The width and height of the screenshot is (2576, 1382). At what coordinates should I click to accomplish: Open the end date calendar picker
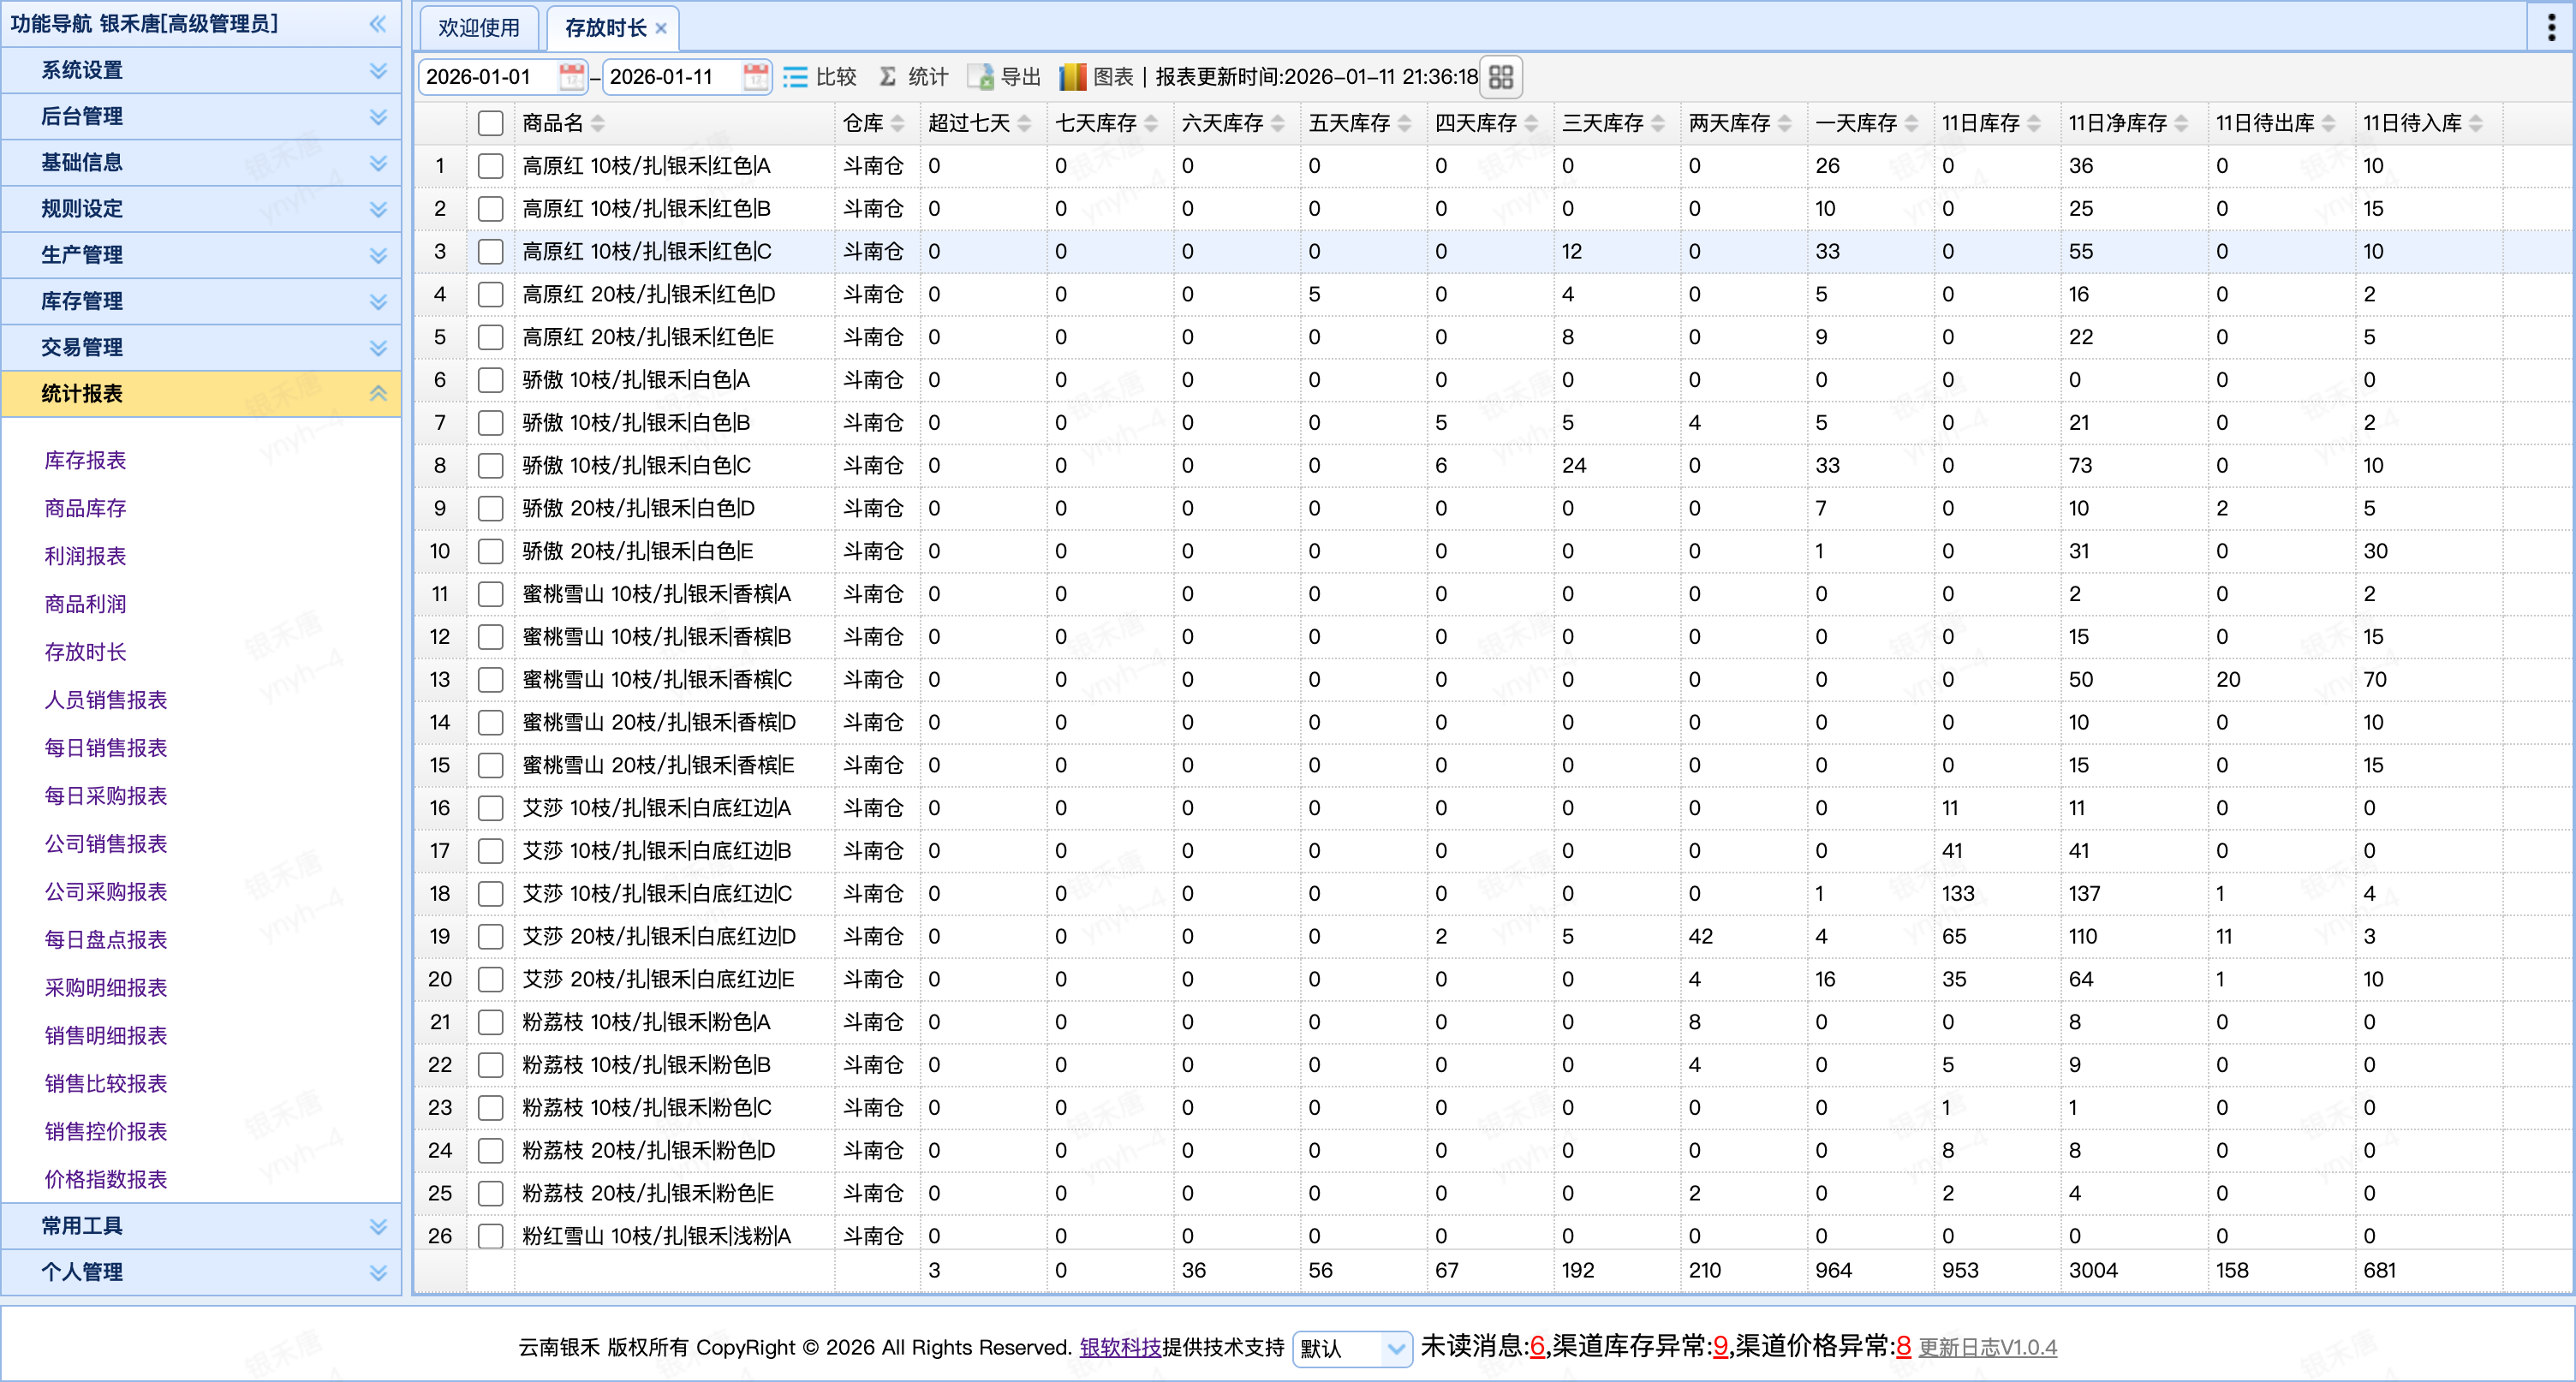756,77
